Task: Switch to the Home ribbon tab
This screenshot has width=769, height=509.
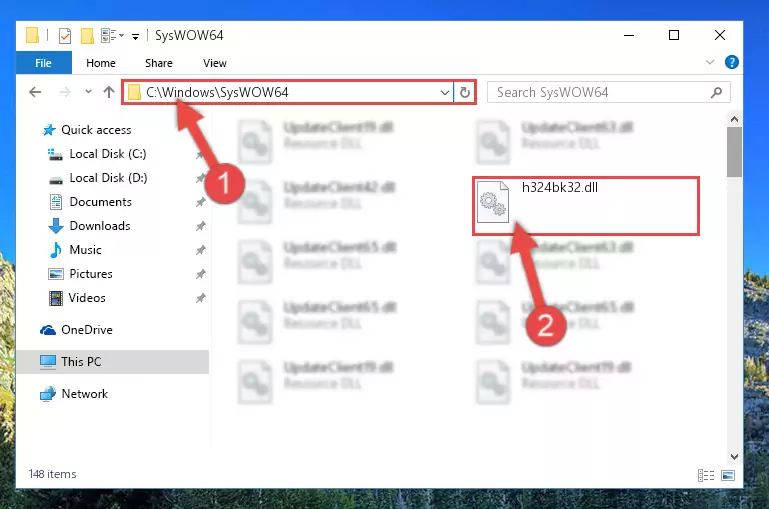Action: click(x=101, y=63)
